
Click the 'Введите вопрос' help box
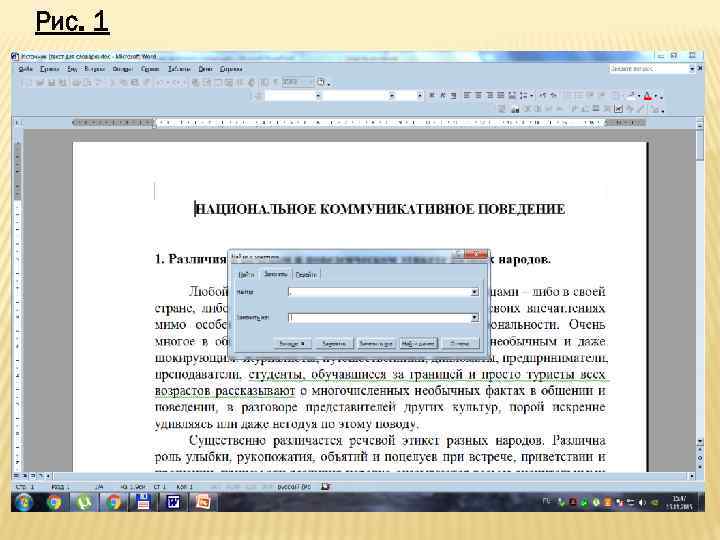tap(648, 68)
